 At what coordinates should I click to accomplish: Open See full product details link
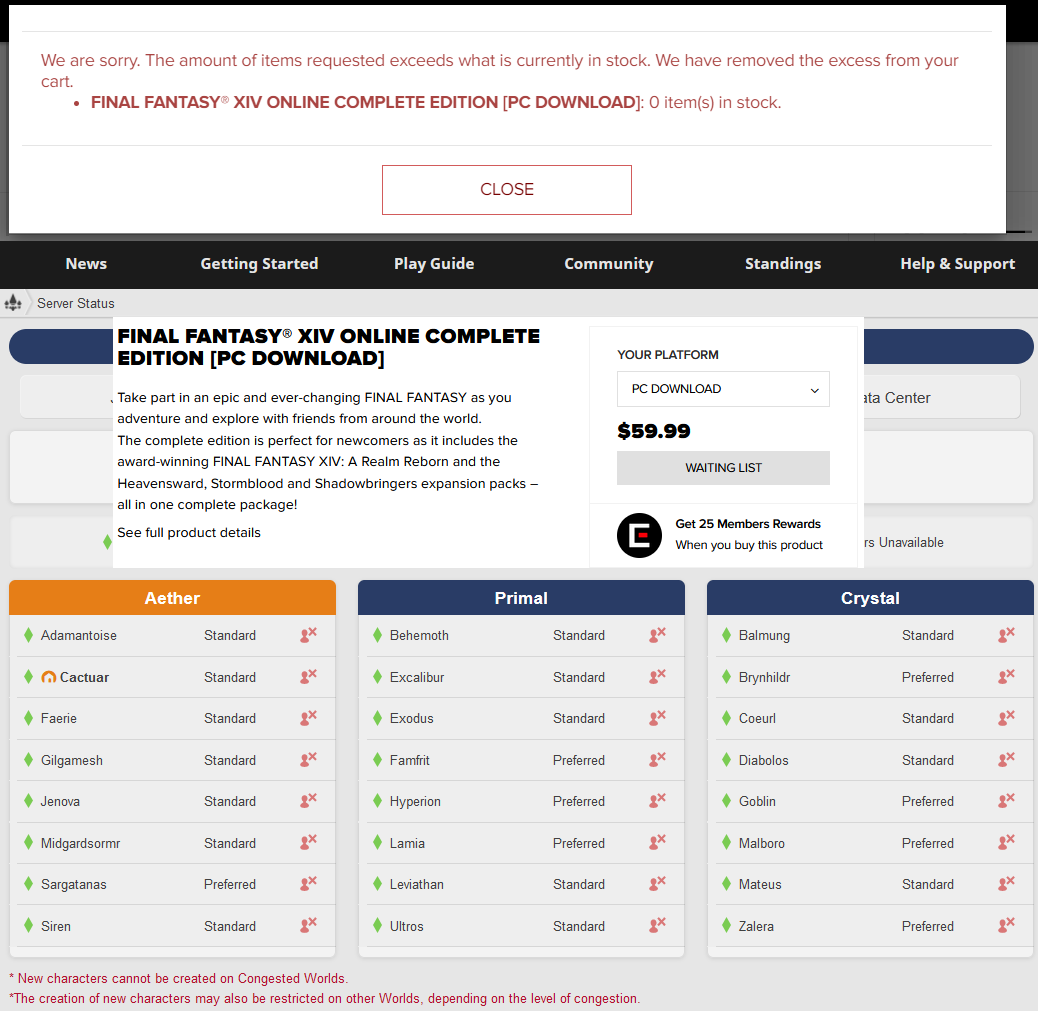coord(189,532)
